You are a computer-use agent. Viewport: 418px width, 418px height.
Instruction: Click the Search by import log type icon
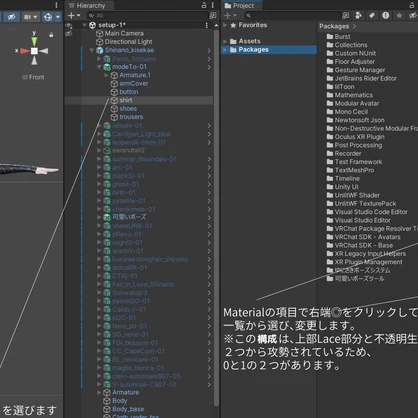386,15
